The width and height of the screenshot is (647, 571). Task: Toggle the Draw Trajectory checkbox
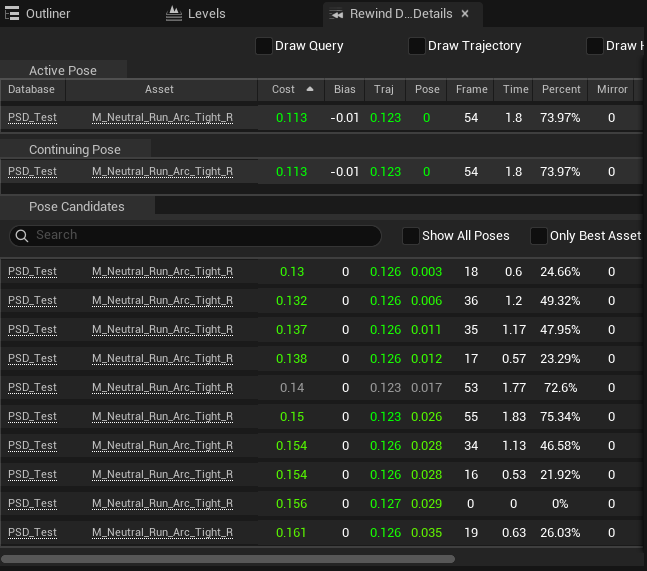pos(417,46)
